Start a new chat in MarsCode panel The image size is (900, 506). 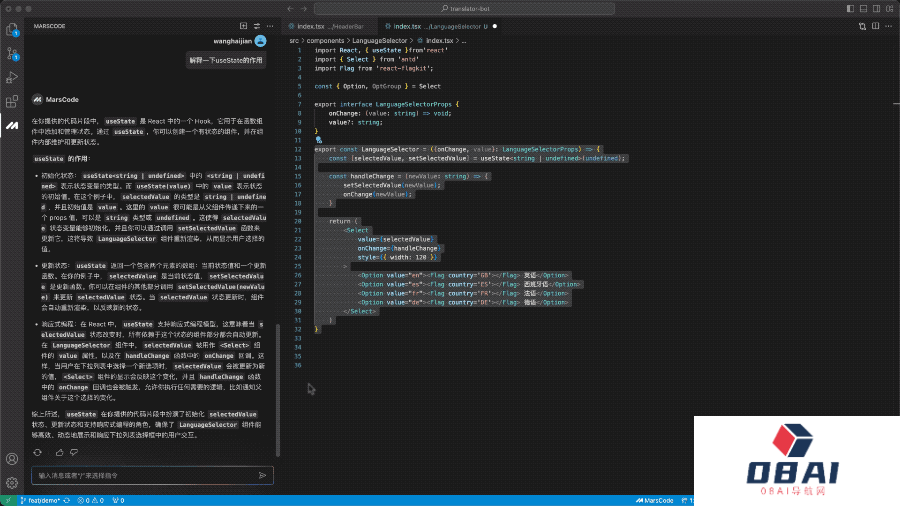tap(243, 25)
